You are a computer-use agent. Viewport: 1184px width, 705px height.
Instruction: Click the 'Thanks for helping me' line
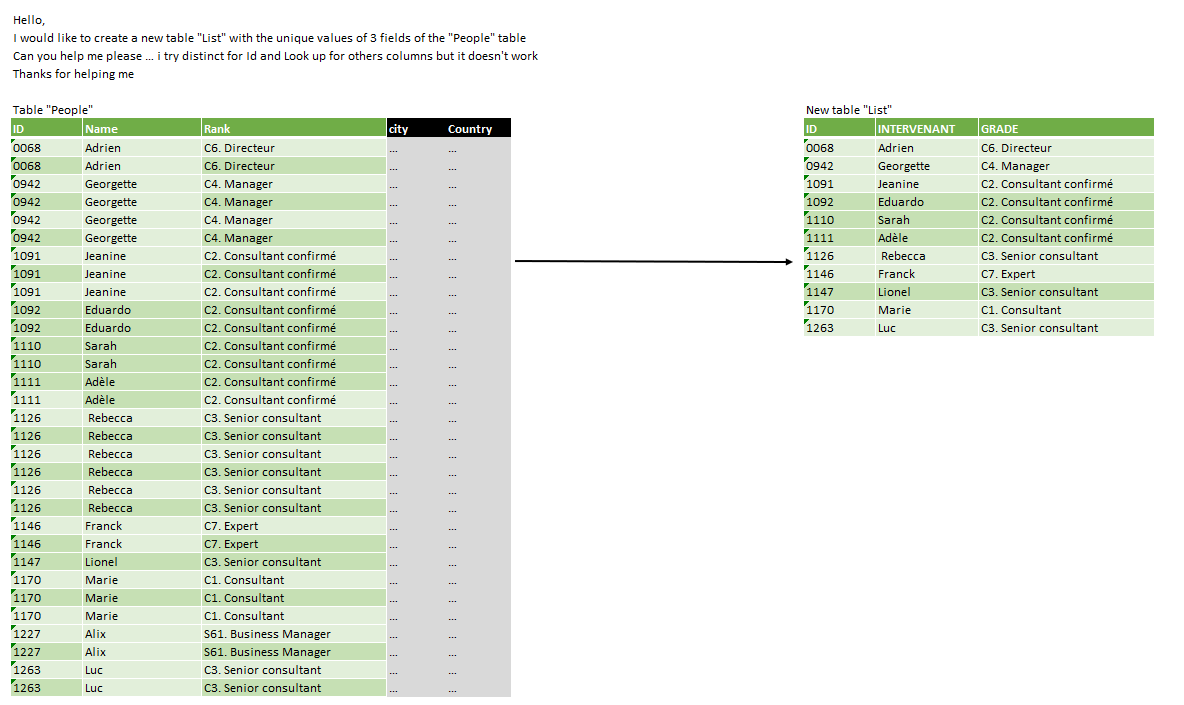tap(73, 74)
